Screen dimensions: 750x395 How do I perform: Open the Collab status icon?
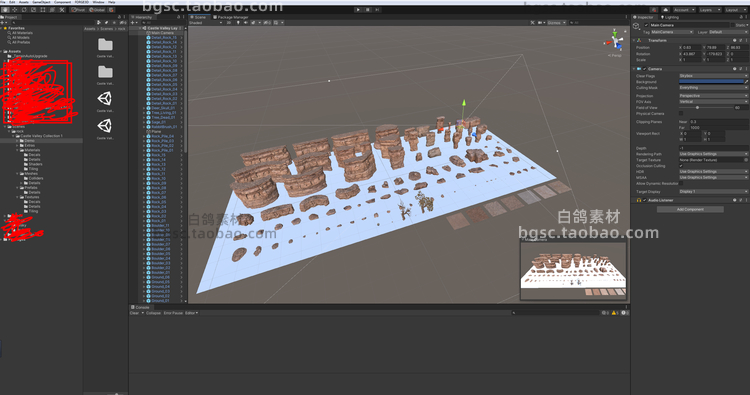(654, 10)
